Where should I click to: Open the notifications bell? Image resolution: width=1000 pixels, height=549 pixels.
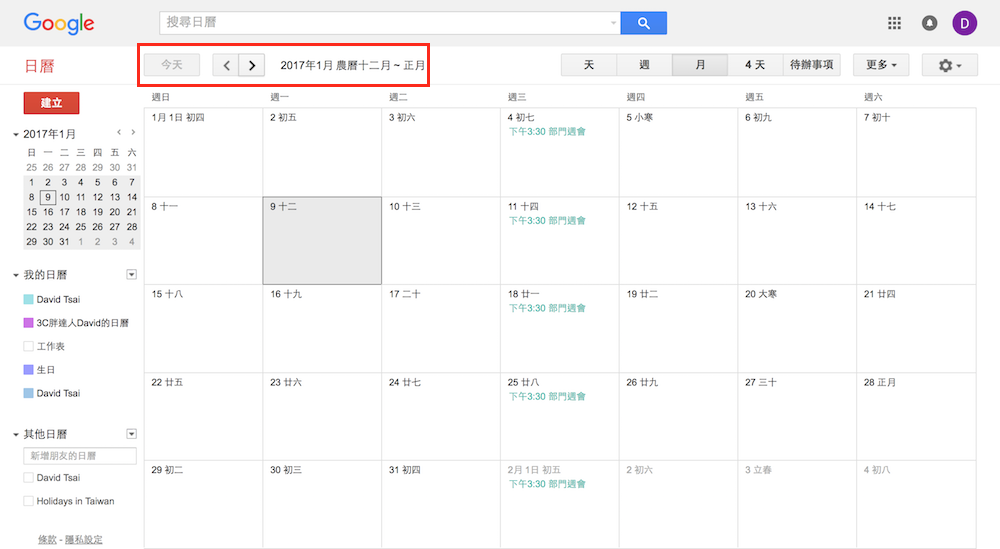(x=929, y=23)
